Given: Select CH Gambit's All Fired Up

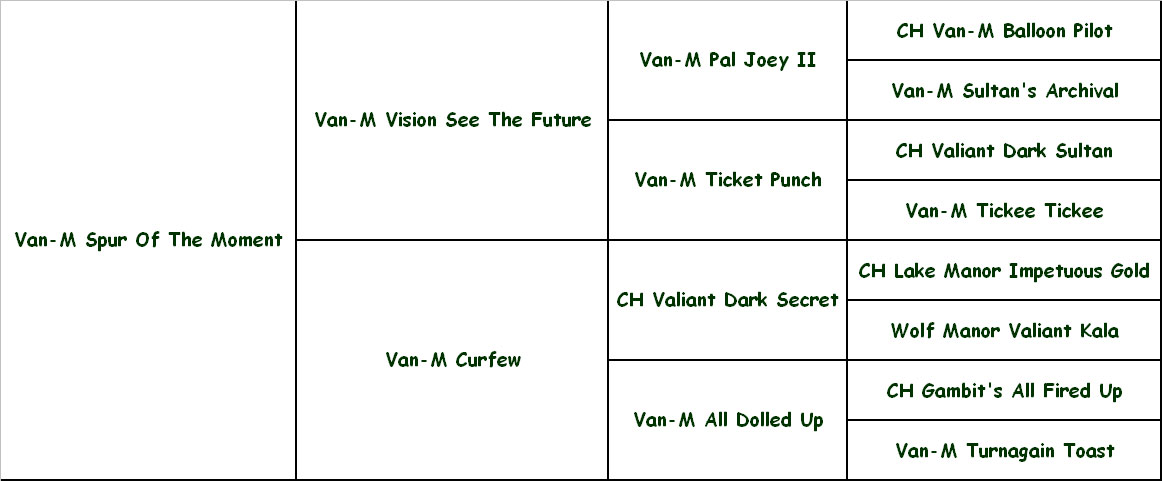Looking at the screenshot, I should (x=1004, y=391).
